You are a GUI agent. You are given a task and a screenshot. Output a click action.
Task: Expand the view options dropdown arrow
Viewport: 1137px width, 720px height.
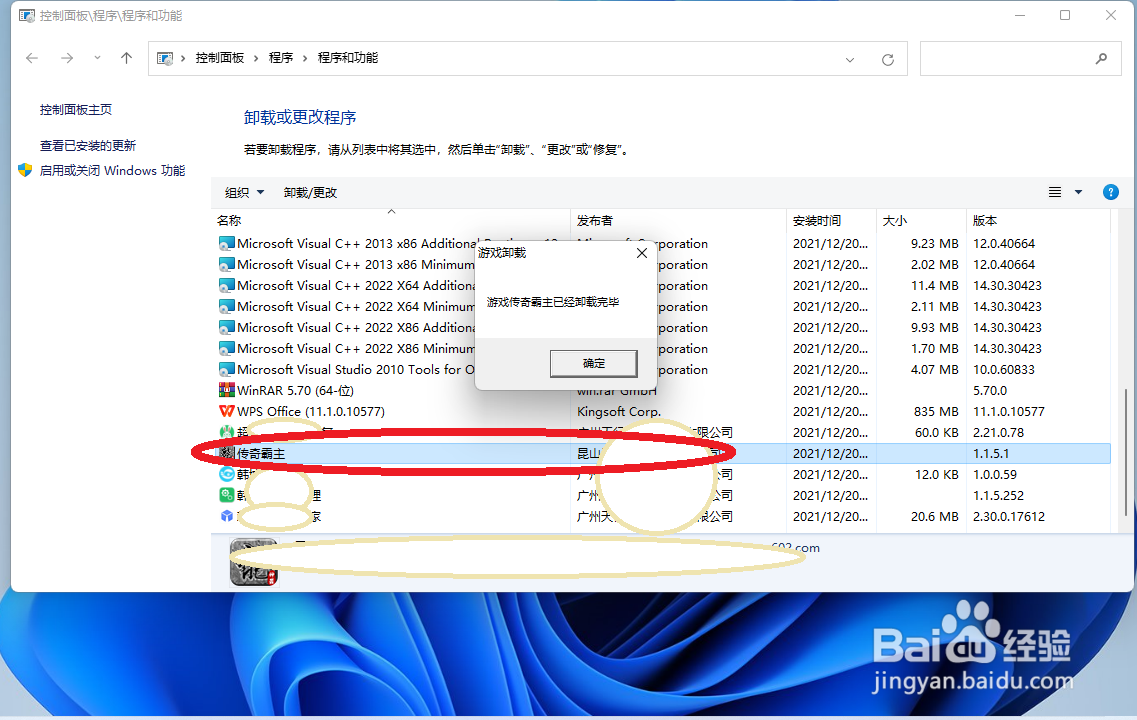coord(1078,192)
